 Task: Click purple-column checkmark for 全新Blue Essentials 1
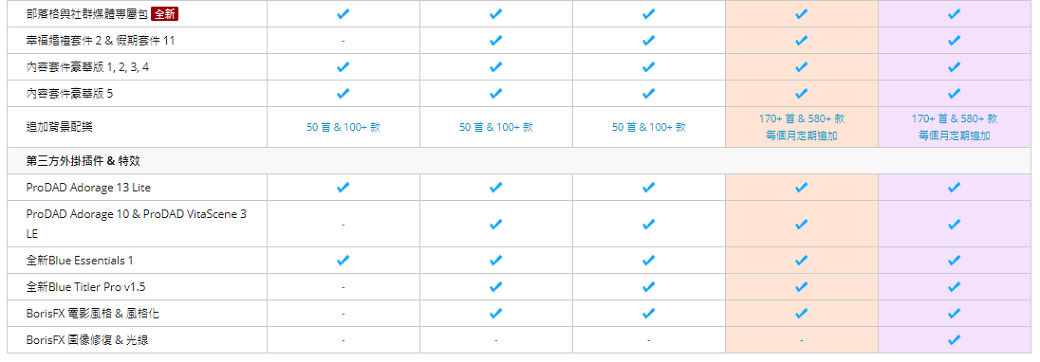click(954, 261)
